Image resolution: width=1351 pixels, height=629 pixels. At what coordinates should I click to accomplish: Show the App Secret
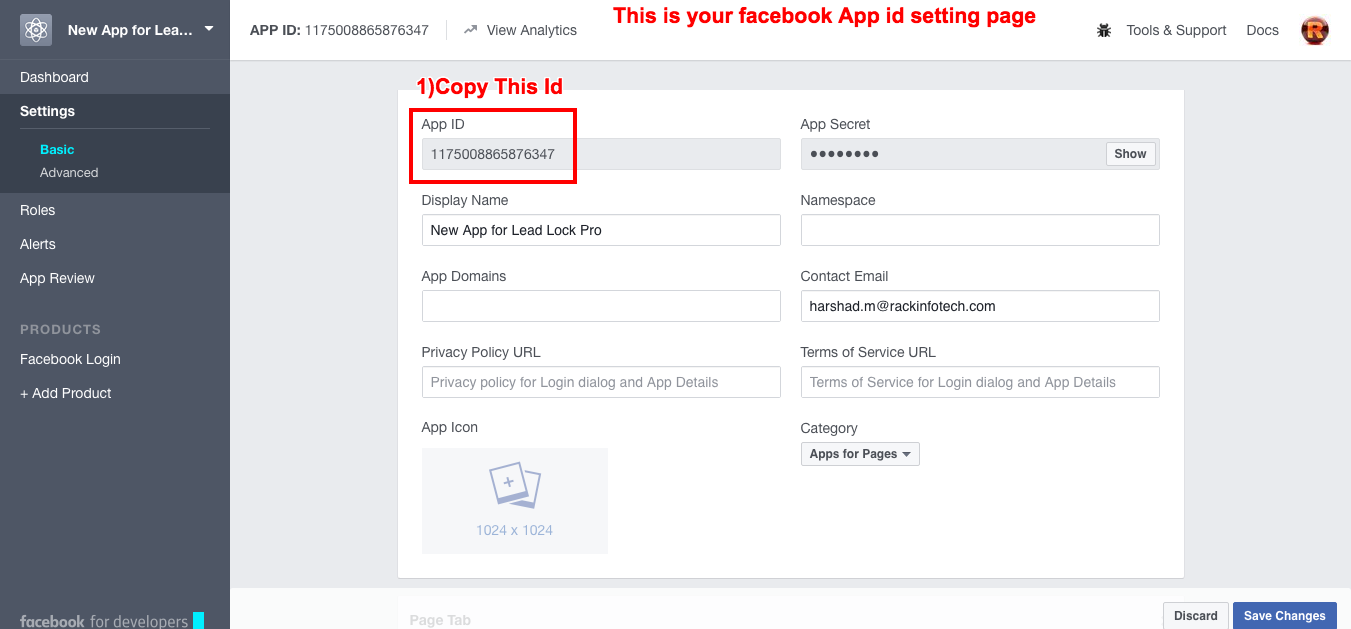1130,154
